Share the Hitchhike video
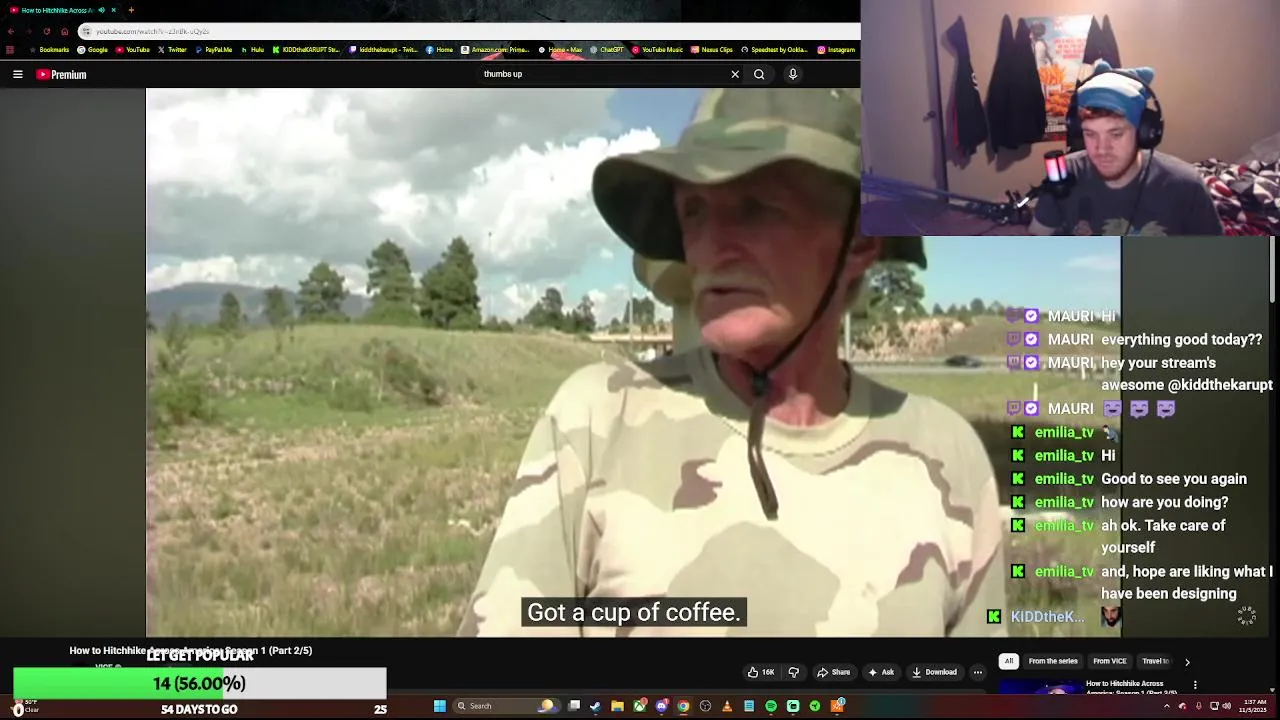The width and height of the screenshot is (1280, 720). 834,672
